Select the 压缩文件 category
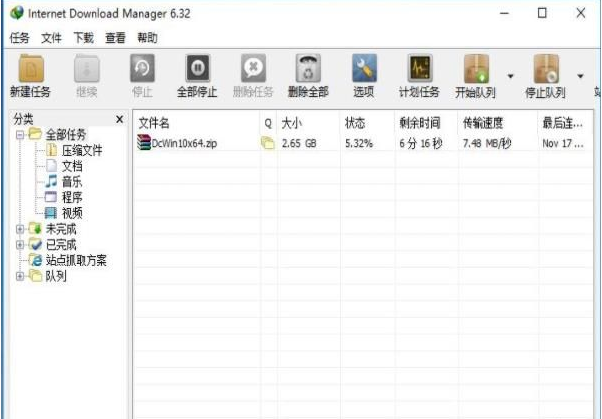Viewport: 602px width, 419px height. click(x=82, y=151)
